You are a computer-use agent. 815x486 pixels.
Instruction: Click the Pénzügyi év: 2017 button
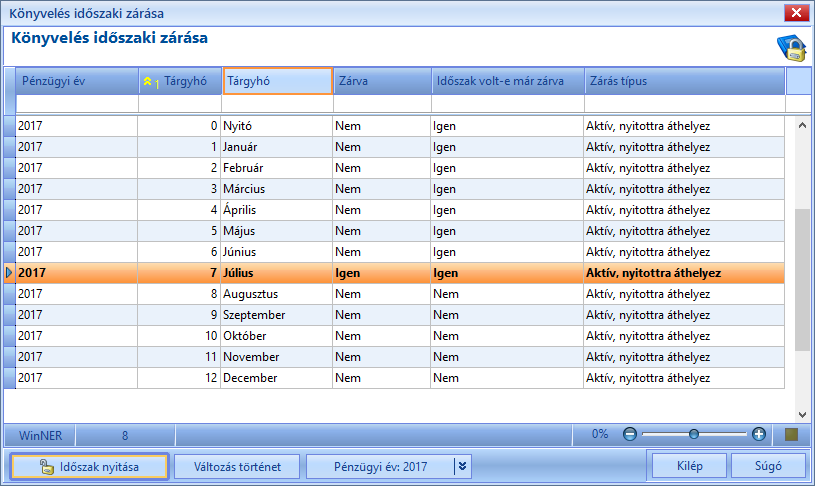click(380, 466)
